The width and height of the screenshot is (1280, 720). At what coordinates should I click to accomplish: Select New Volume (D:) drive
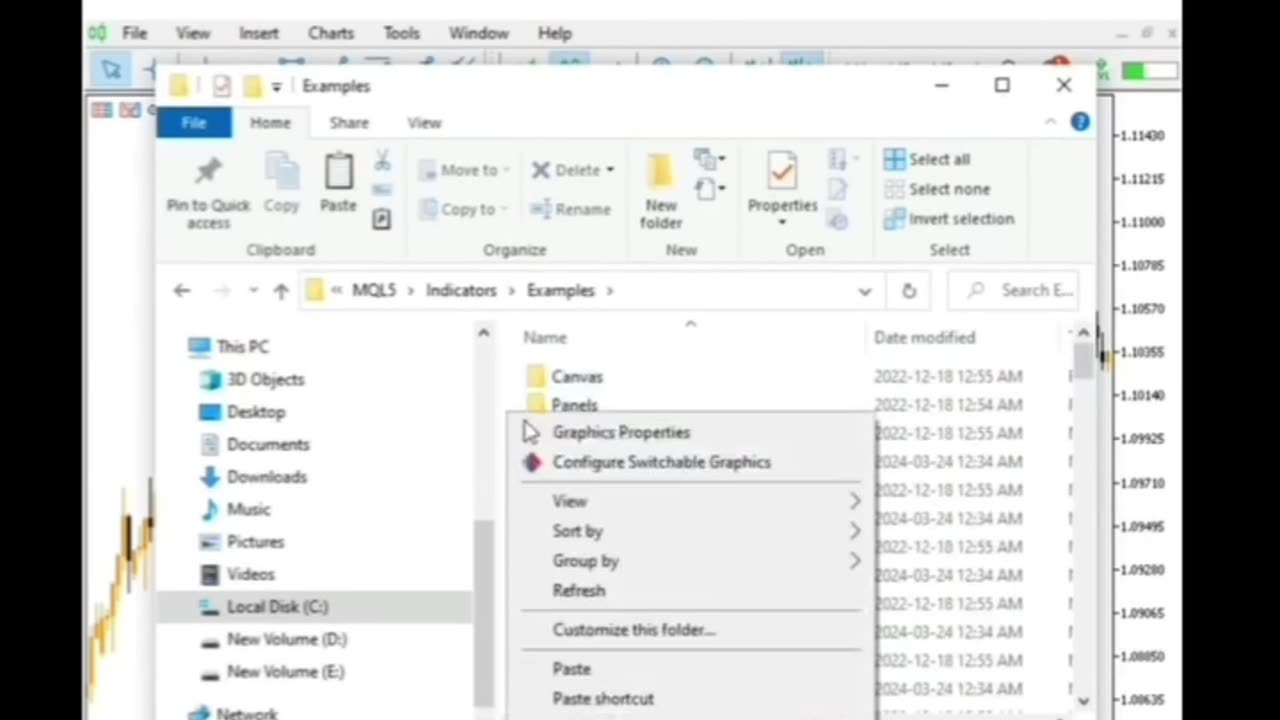[273, 639]
